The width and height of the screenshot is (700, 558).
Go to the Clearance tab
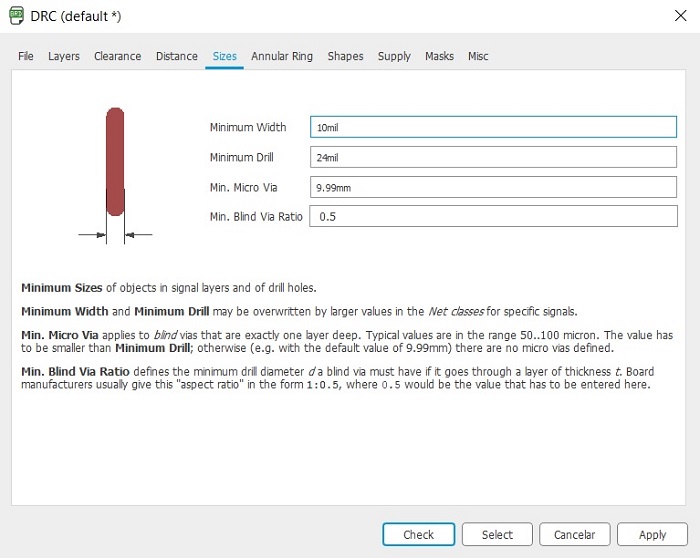[x=117, y=56]
